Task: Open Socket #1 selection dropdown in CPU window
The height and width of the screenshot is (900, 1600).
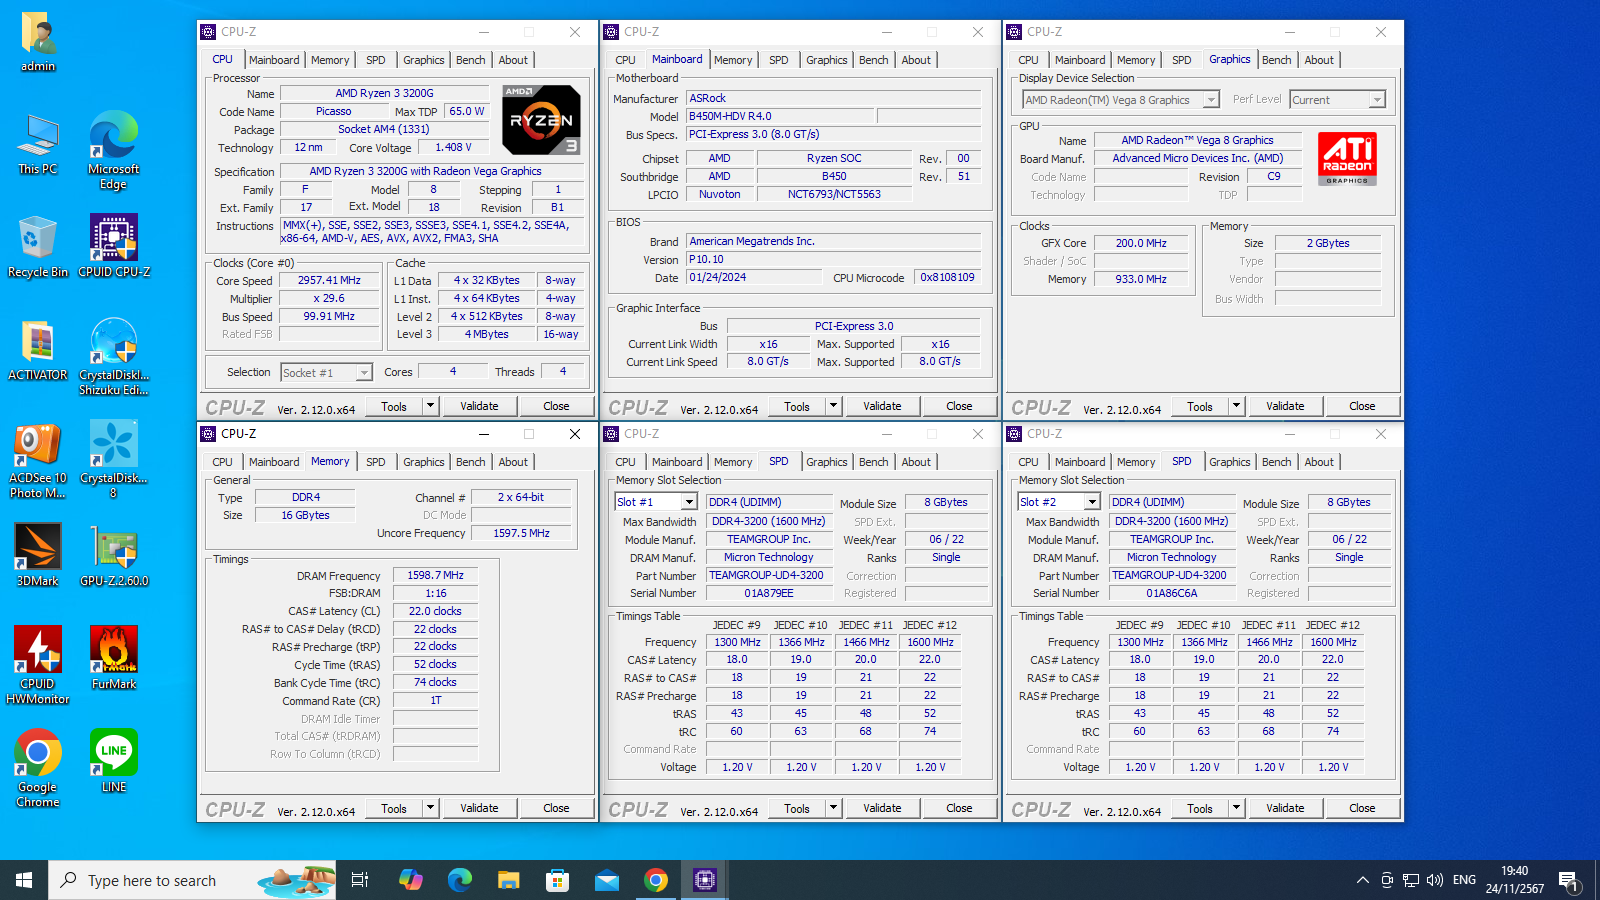Action: pos(326,372)
